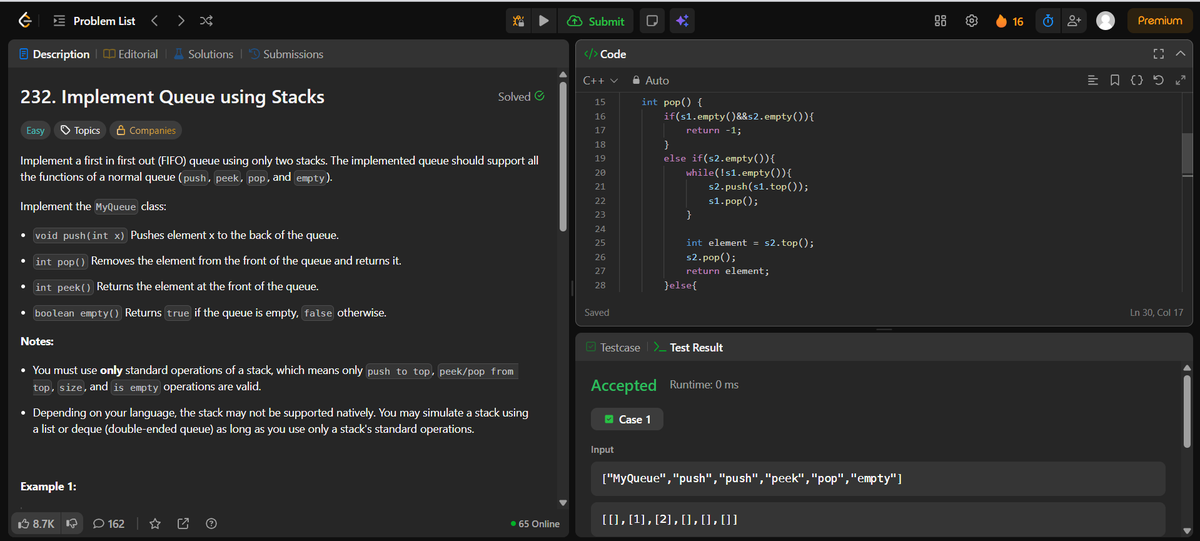Go to the next problem
Viewport: 1200px width, 541px height.
[179, 21]
